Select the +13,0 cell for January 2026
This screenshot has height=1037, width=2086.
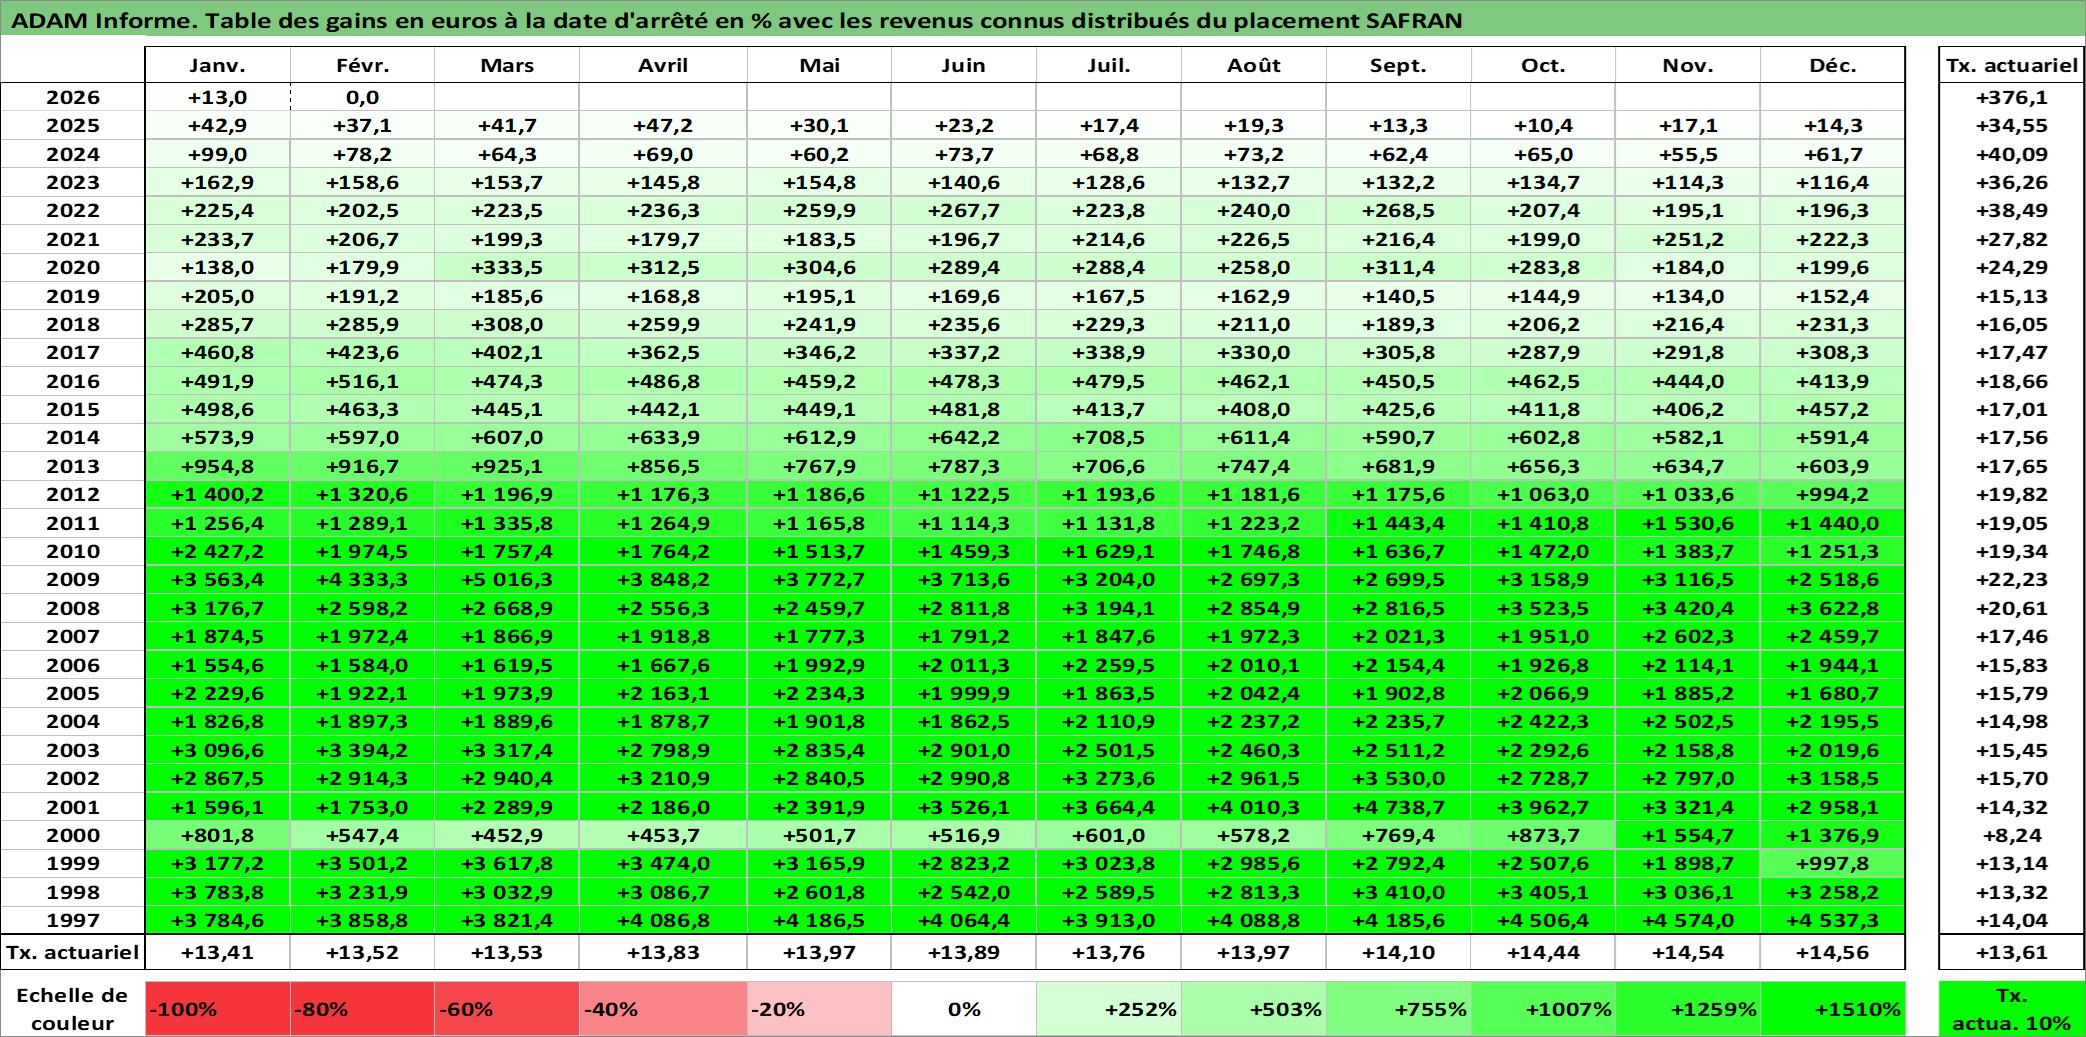(x=218, y=97)
